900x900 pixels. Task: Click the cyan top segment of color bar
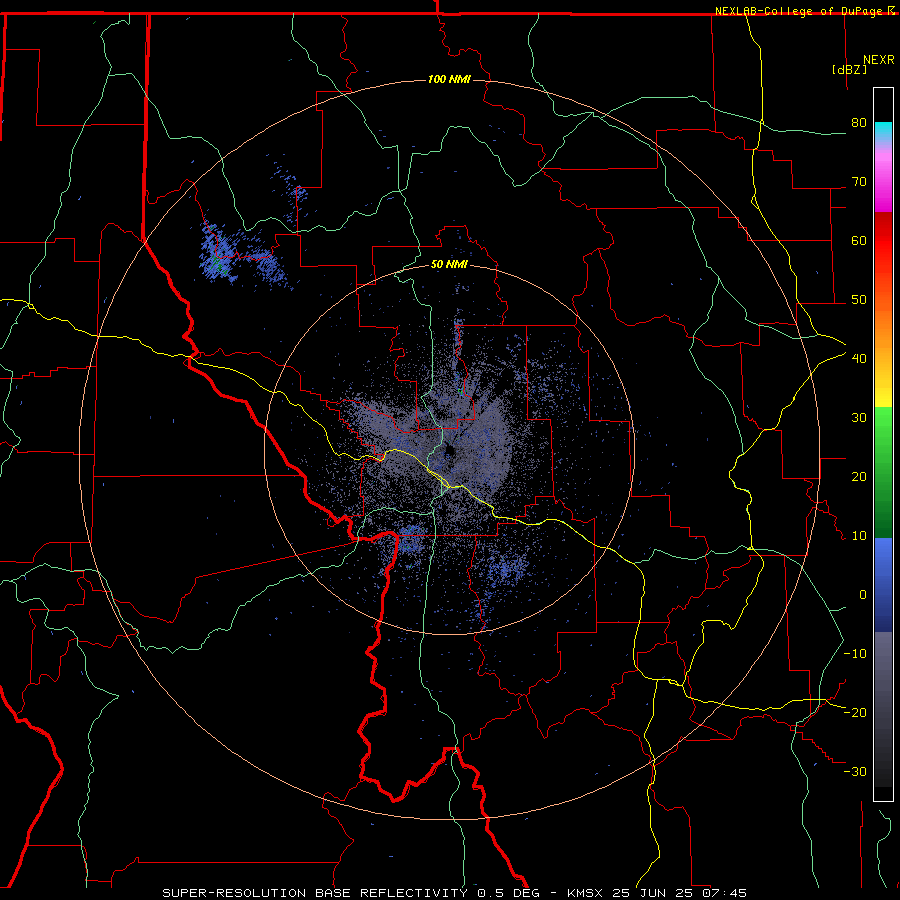(883, 132)
